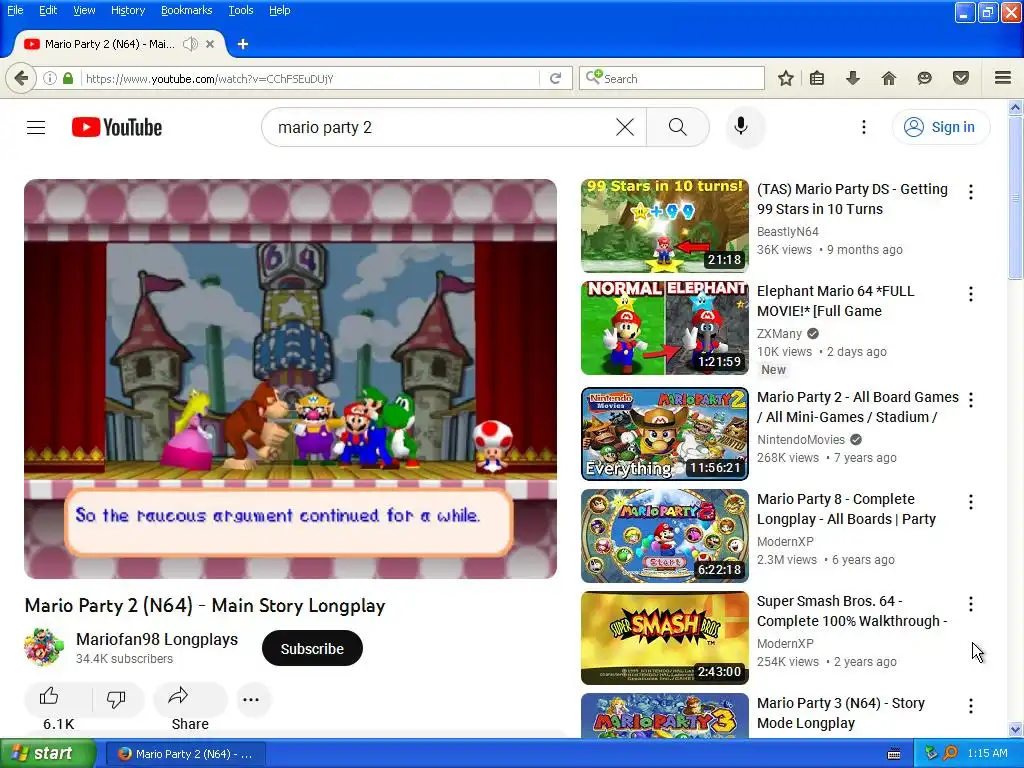Open BeastlyN64 channel link

pyautogui.click(x=788, y=231)
